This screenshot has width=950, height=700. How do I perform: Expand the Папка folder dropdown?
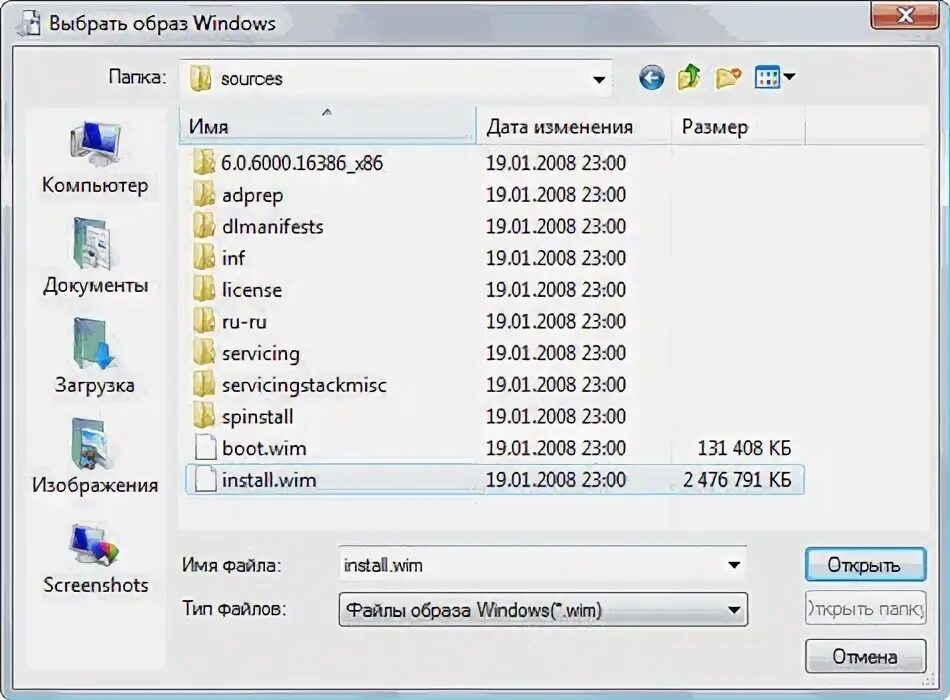pyautogui.click(x=599, y=79)
